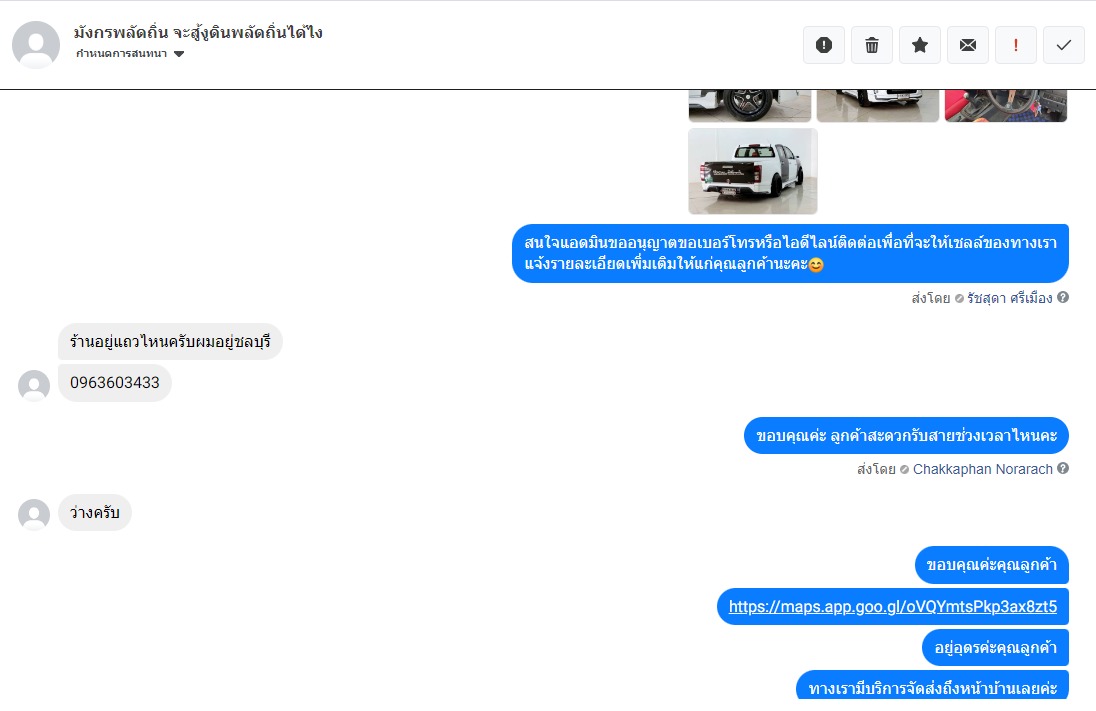Click the spam report exclamation circle icon
Viewport: 1096px width, 711px height.
[824, 45]
